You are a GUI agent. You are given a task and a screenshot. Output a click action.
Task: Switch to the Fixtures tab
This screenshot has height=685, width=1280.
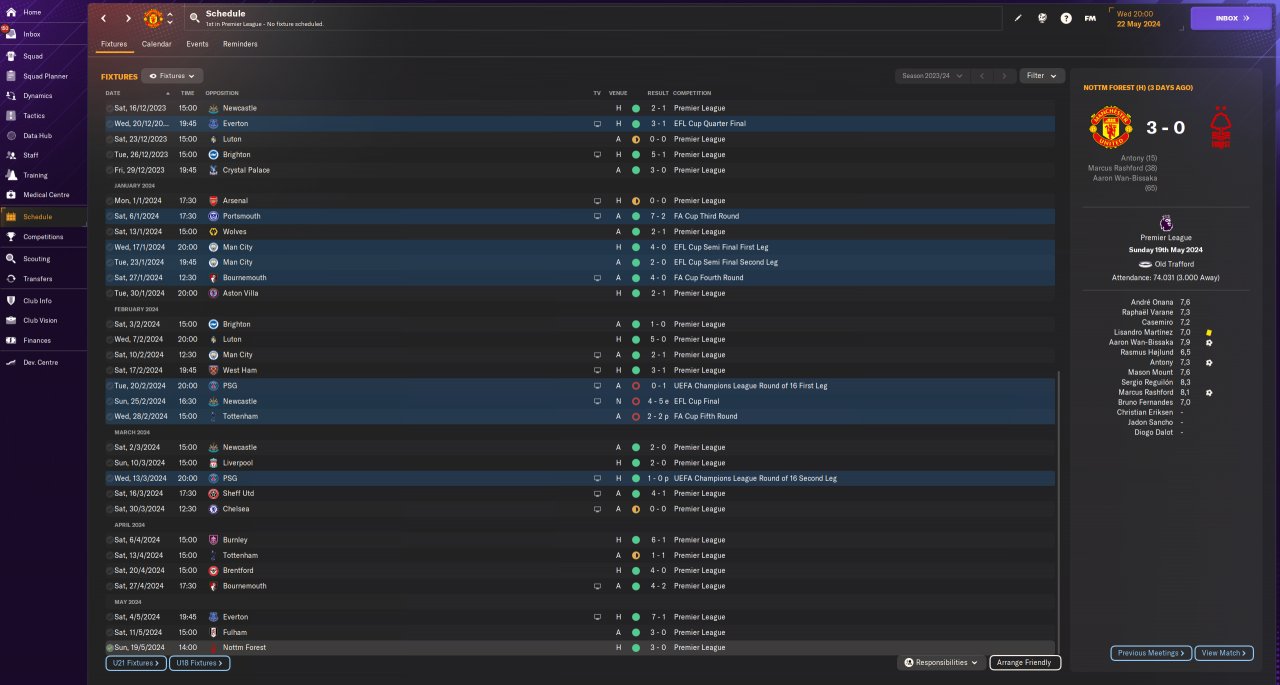[114, 44]
